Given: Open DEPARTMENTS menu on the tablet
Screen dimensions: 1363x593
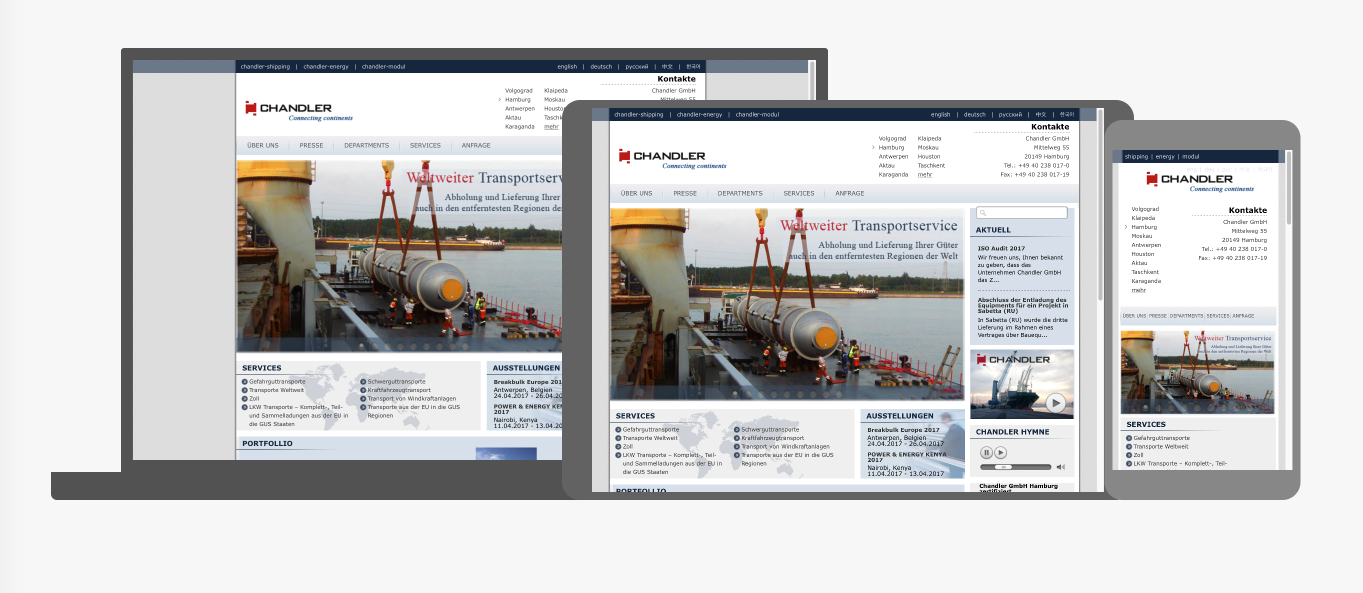Looking at the screenshot, I should tap(740, 193).
